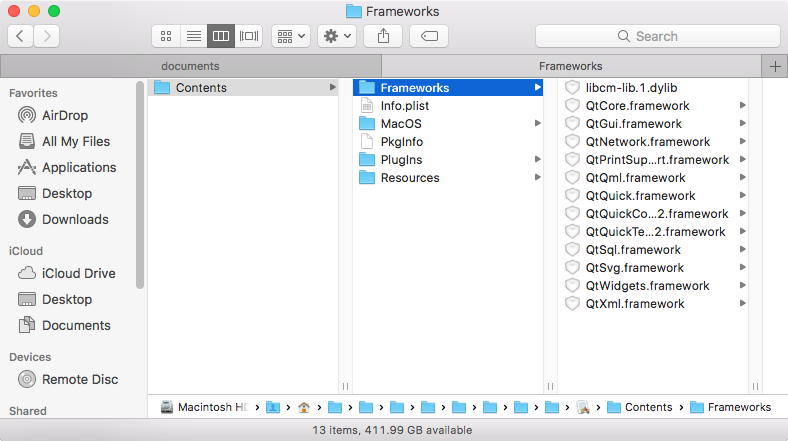Expand QtGui.framework arrow
This screenshot has height=441, width=788.
pos(742,124)
